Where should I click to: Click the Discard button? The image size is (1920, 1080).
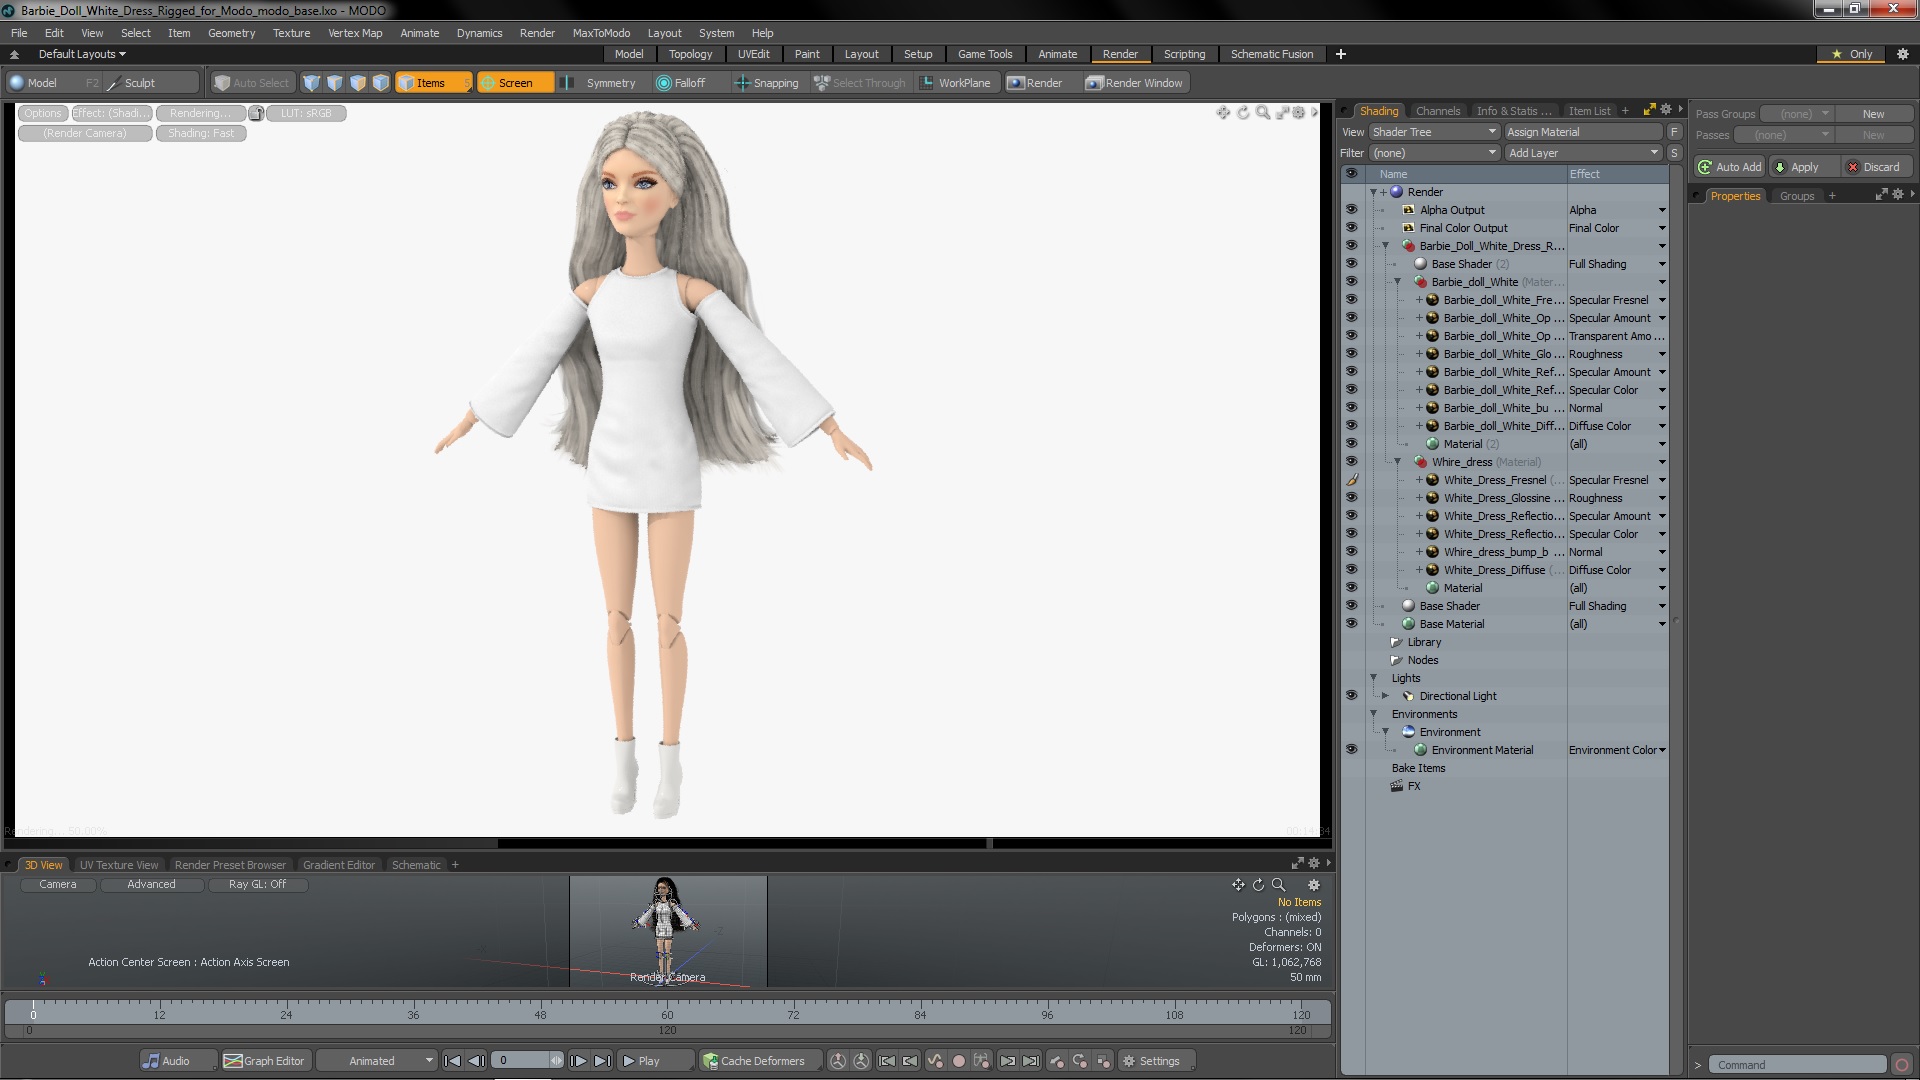point(1878,167)
